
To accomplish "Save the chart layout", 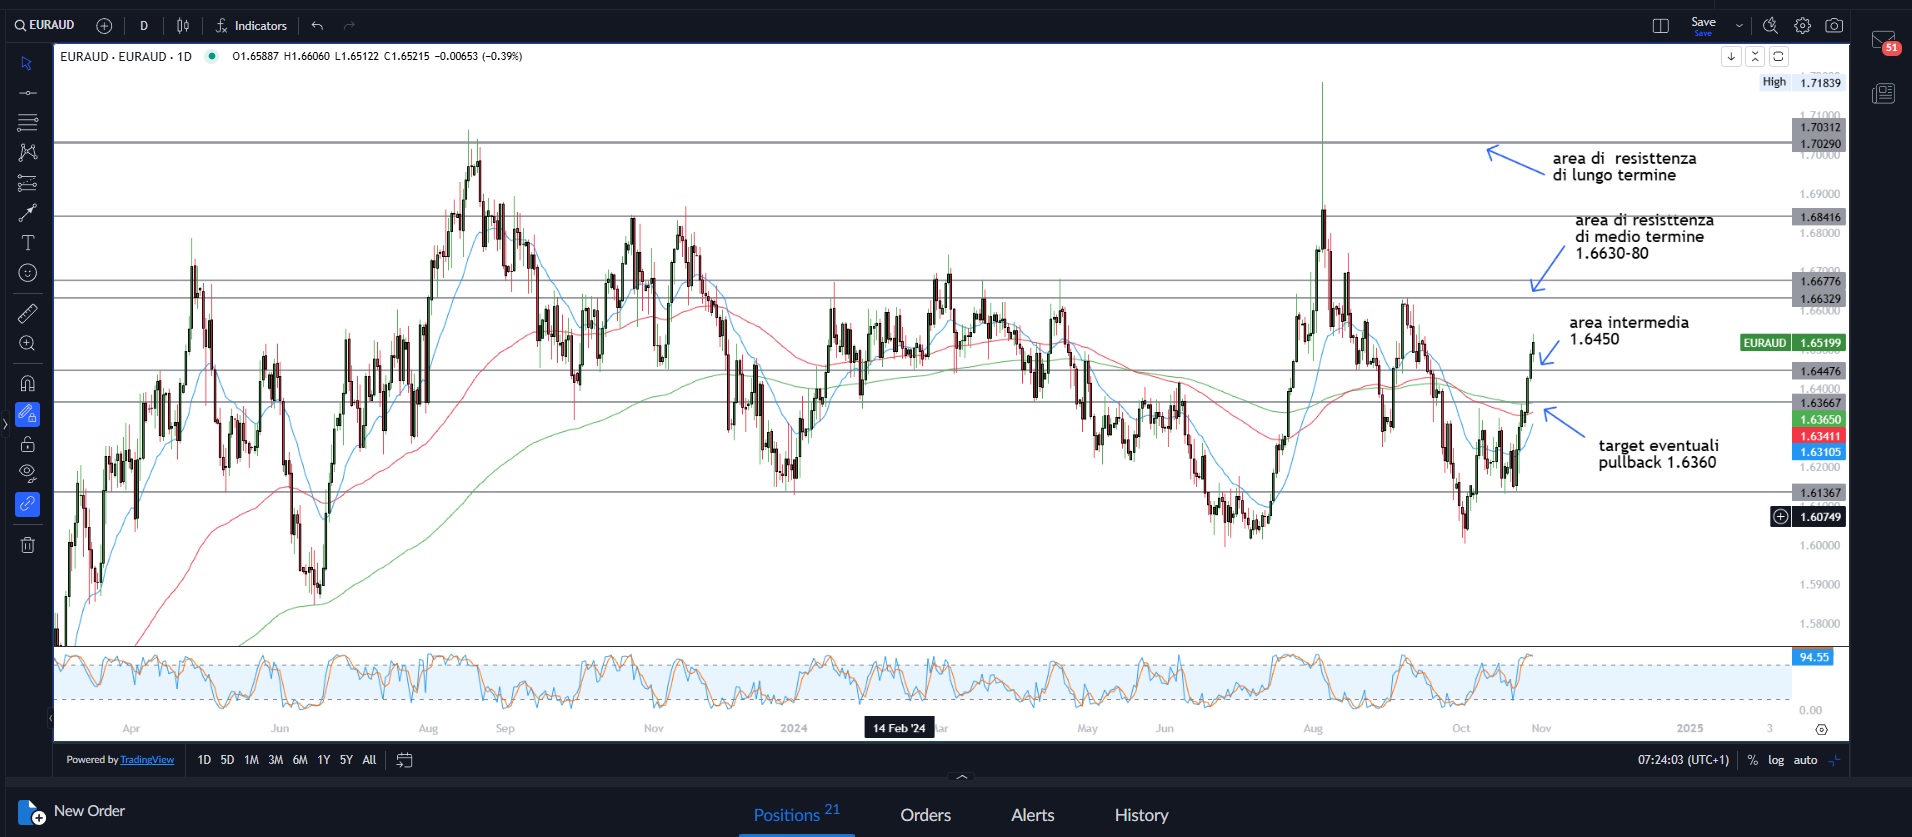I will (x=1703, y=26).
